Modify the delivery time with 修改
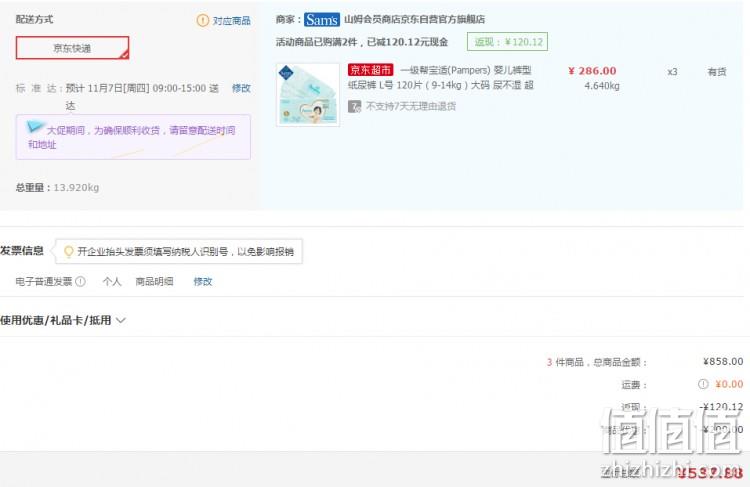 (241, 88)
